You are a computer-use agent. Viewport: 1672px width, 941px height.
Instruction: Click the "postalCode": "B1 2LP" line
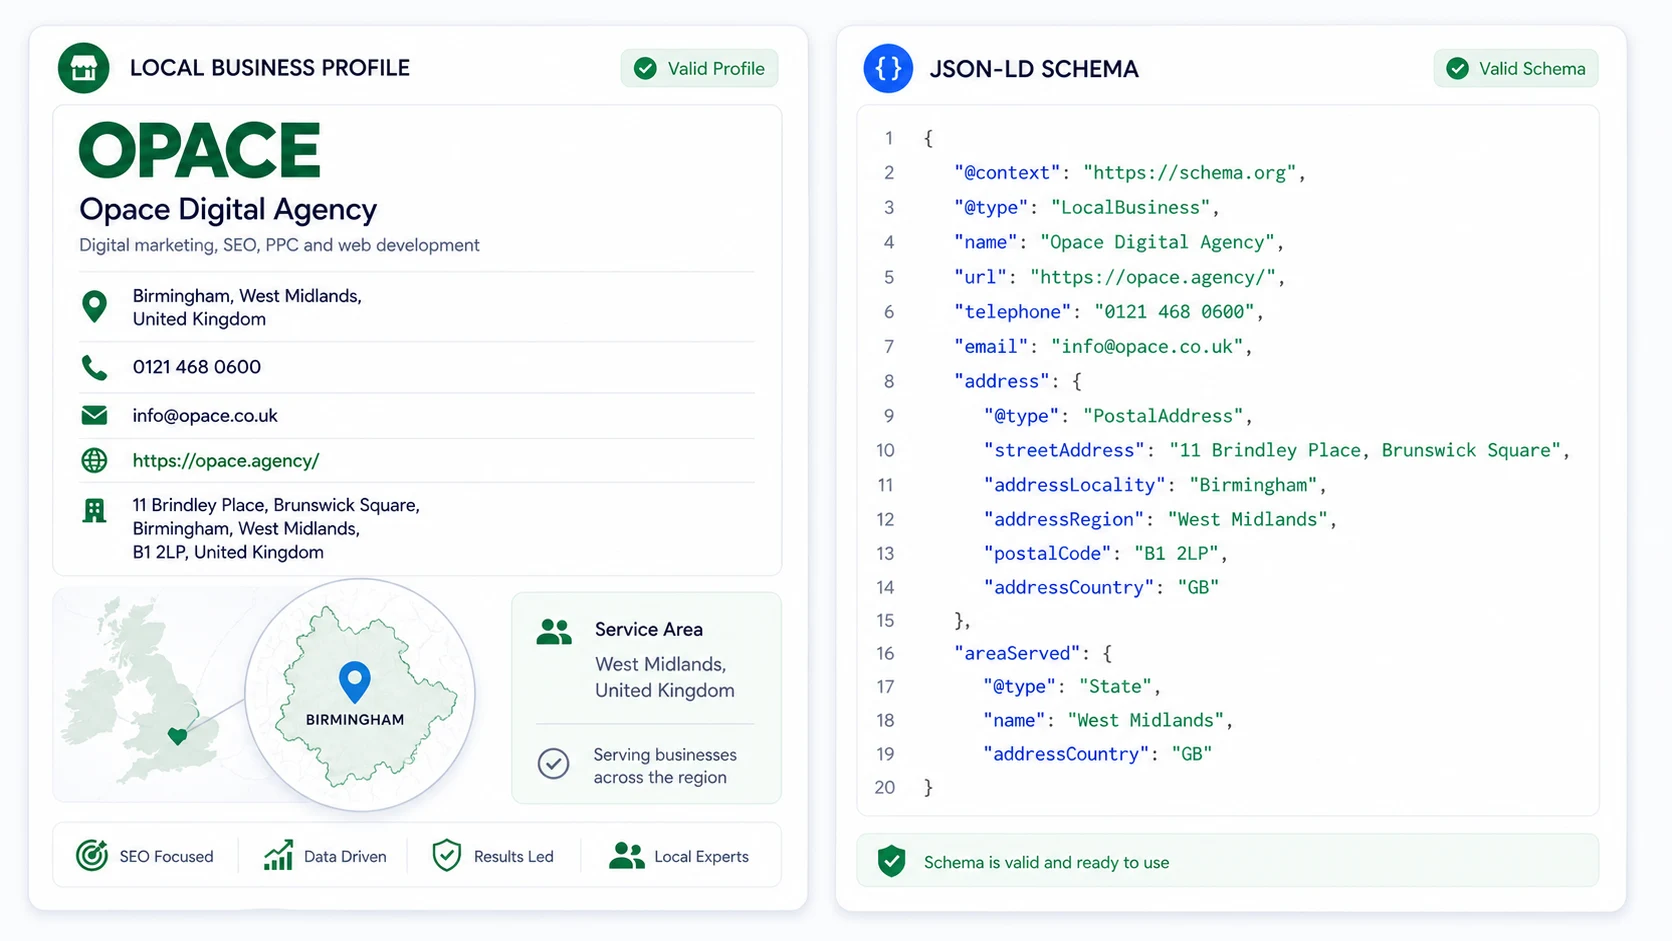coord(1106,553)
